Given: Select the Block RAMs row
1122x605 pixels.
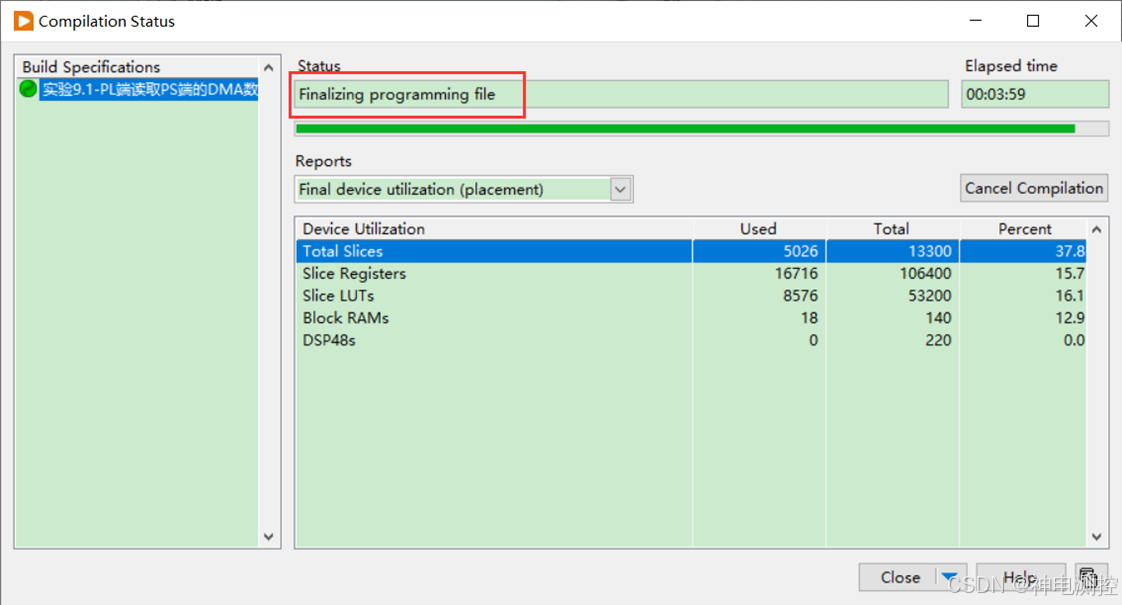Looking at the screenshot, I should point(691,318).
